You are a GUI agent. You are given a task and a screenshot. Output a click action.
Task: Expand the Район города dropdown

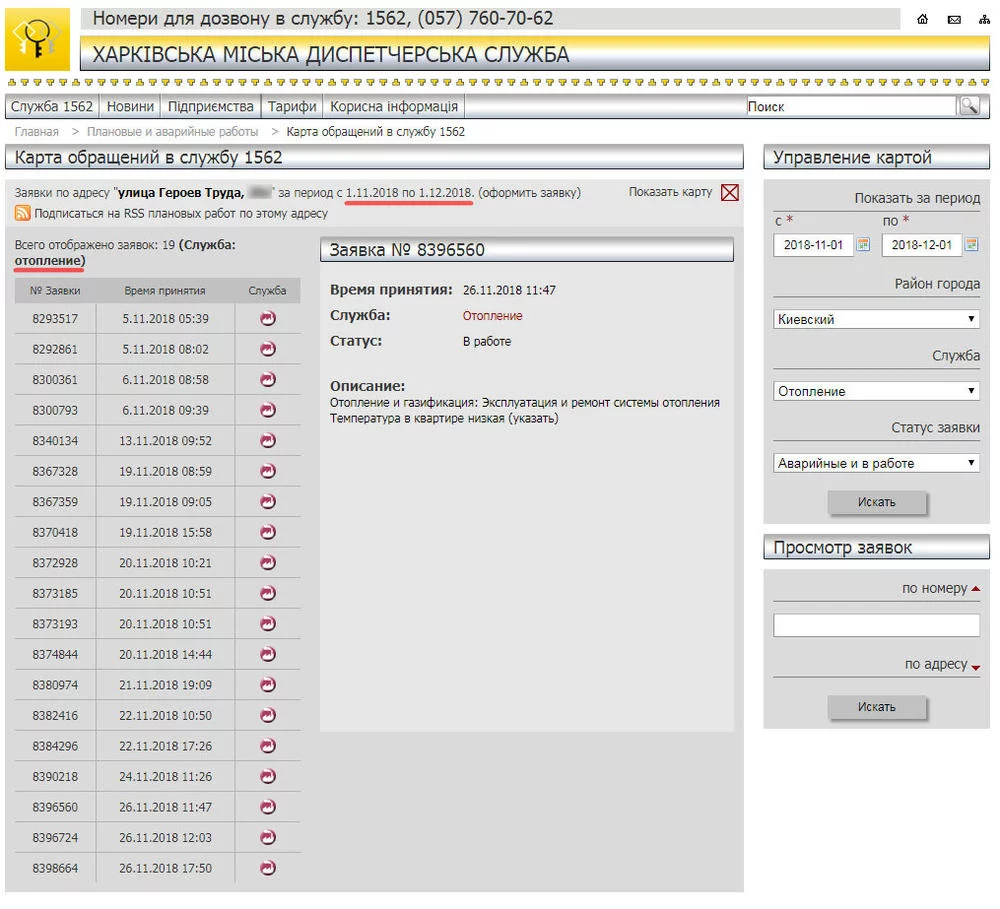(x=876, y=319)
